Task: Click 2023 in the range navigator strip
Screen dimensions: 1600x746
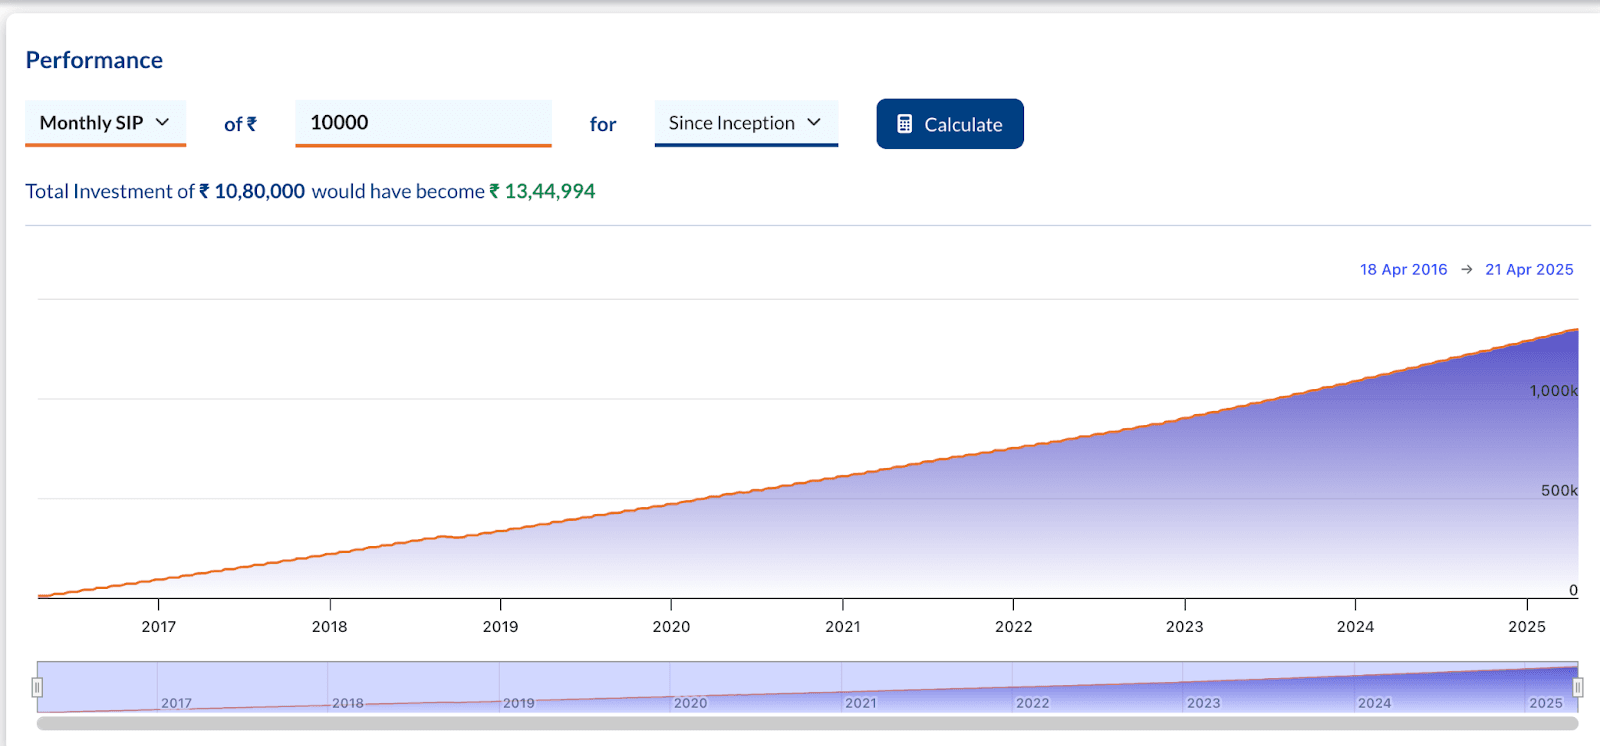Action: (1203, 703)
